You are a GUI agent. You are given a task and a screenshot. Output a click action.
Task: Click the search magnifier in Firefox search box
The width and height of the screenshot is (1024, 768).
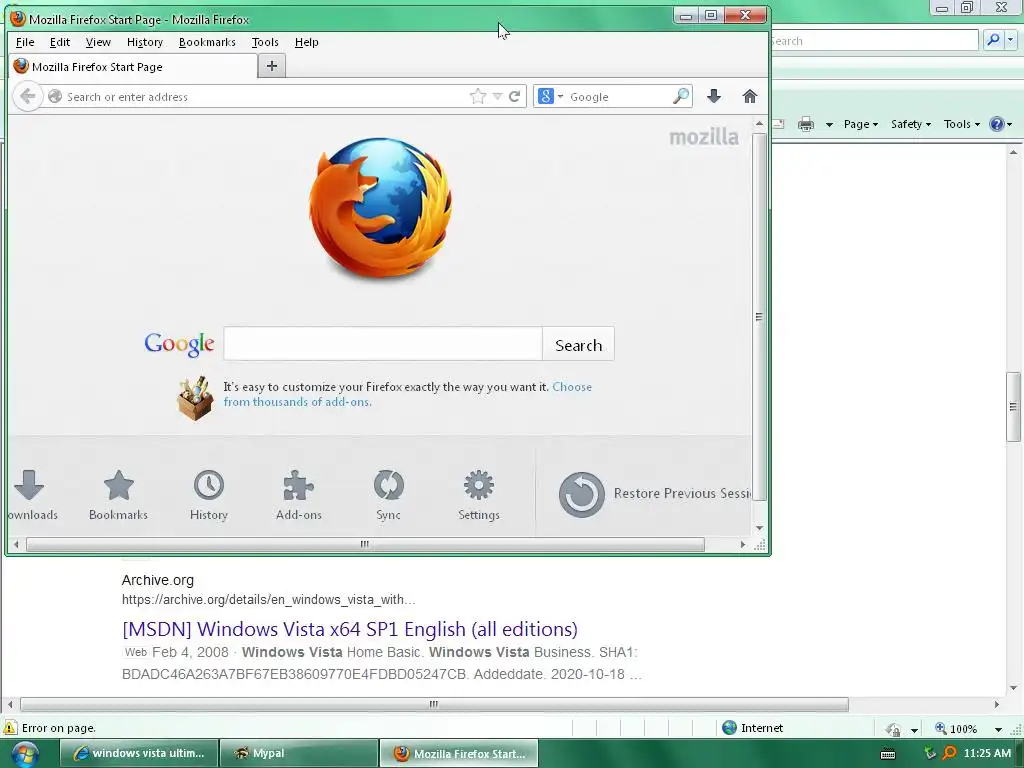(x=681, y=97)
